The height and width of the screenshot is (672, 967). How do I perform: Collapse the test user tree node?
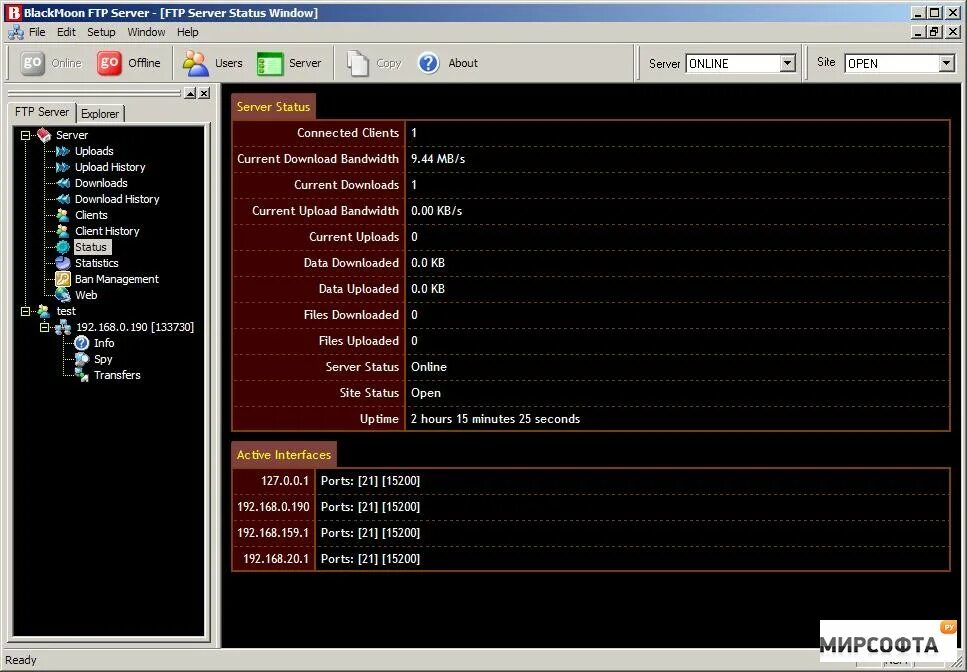point(25,311)
